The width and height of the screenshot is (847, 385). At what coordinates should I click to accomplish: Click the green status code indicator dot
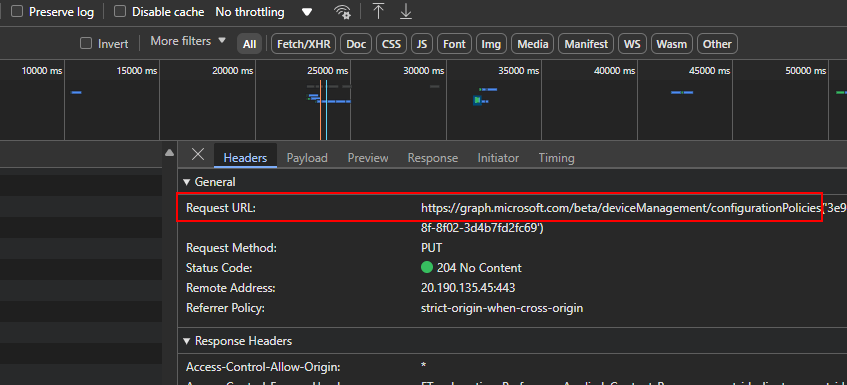coord(427,267)
